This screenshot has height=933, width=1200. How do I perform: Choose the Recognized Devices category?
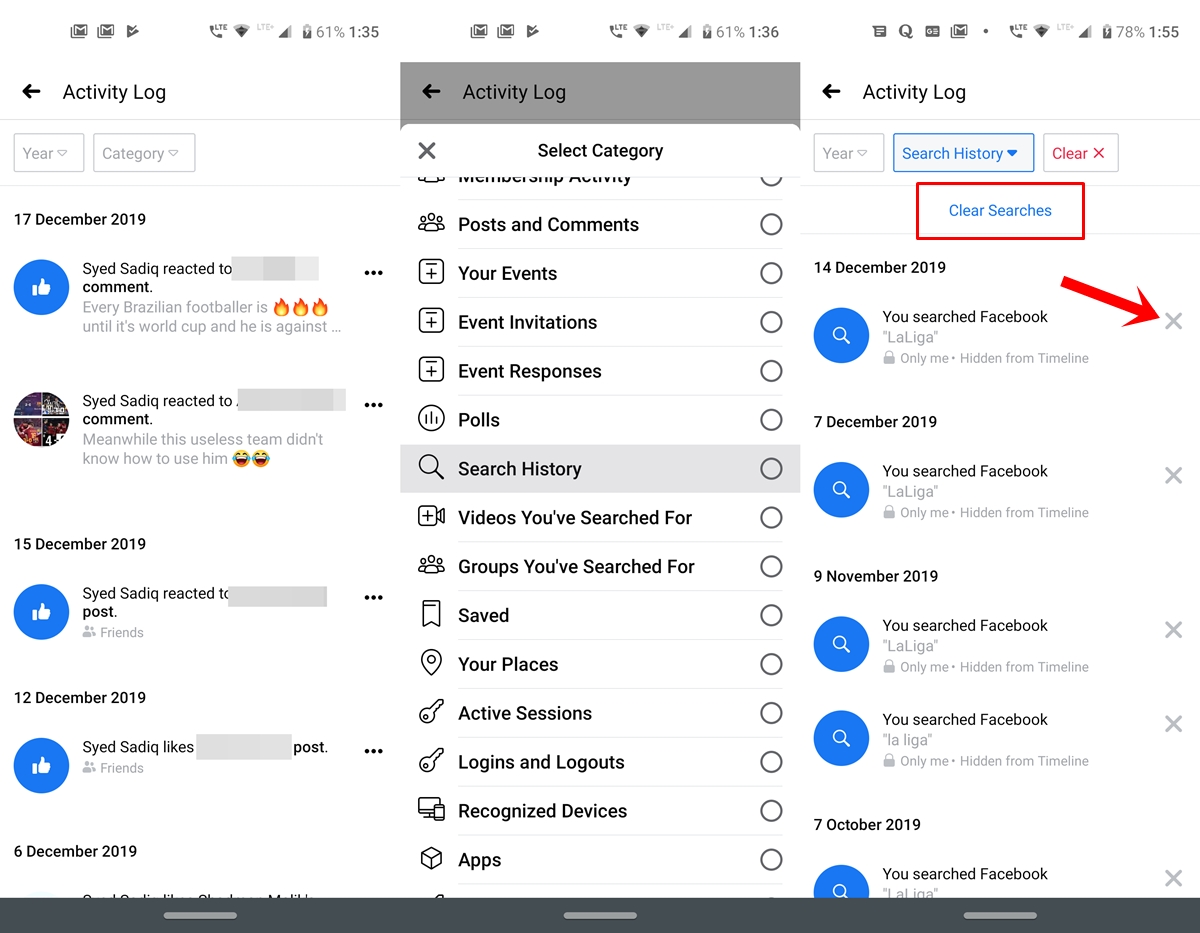coord(600,811)
